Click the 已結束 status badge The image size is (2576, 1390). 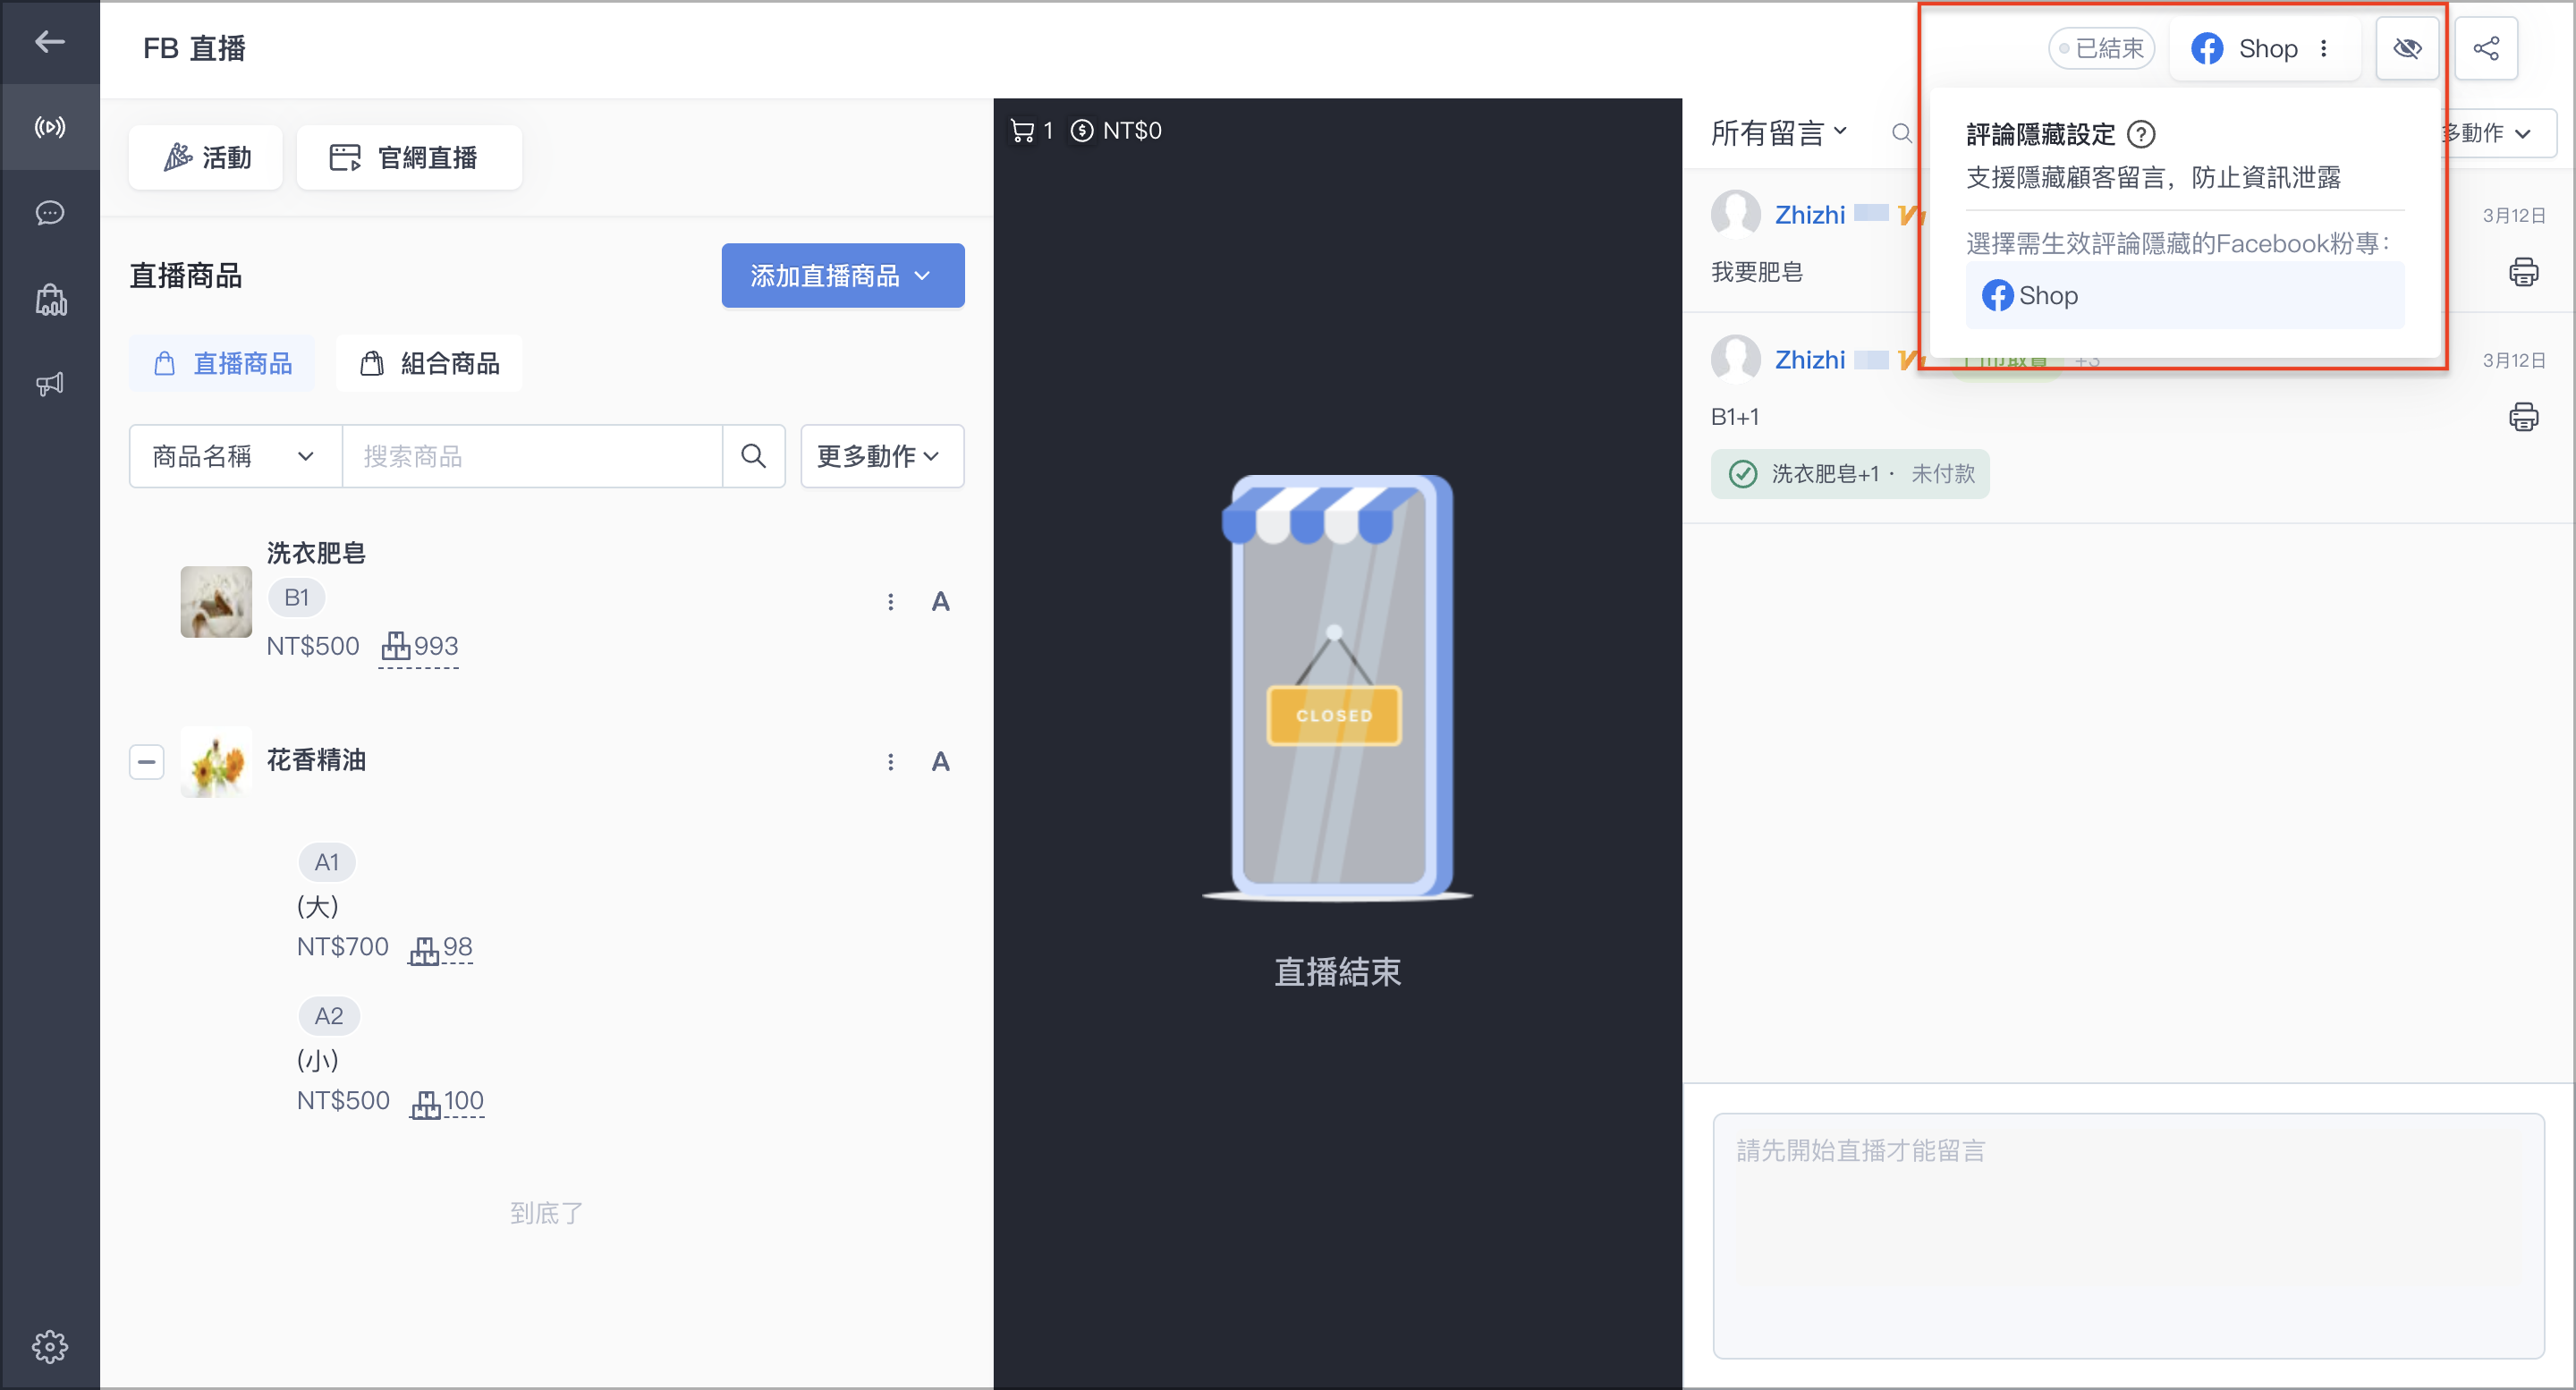click(2101, 48)
